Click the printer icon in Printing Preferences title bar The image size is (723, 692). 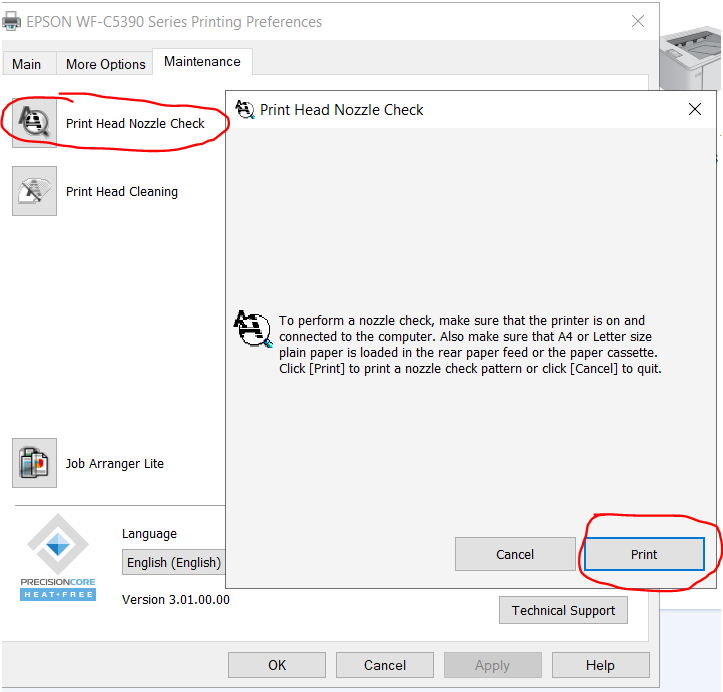tap(12, 21)
